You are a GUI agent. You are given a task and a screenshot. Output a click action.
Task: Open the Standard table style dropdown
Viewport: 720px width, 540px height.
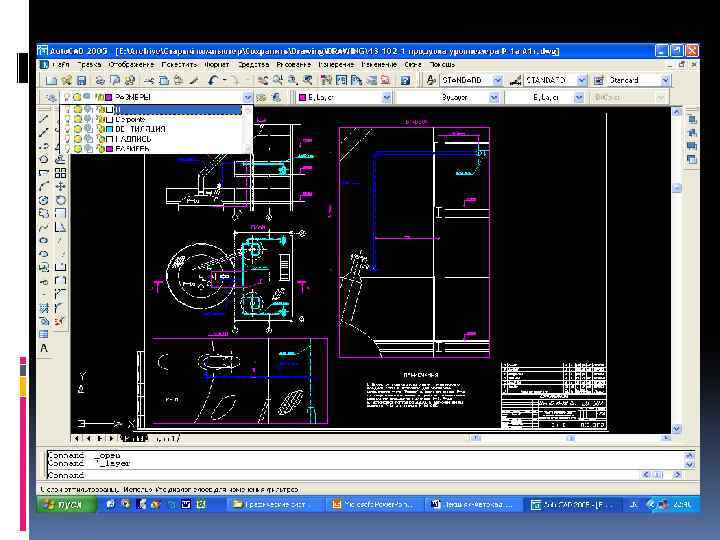pyautogui.click(x=665, y=81)
